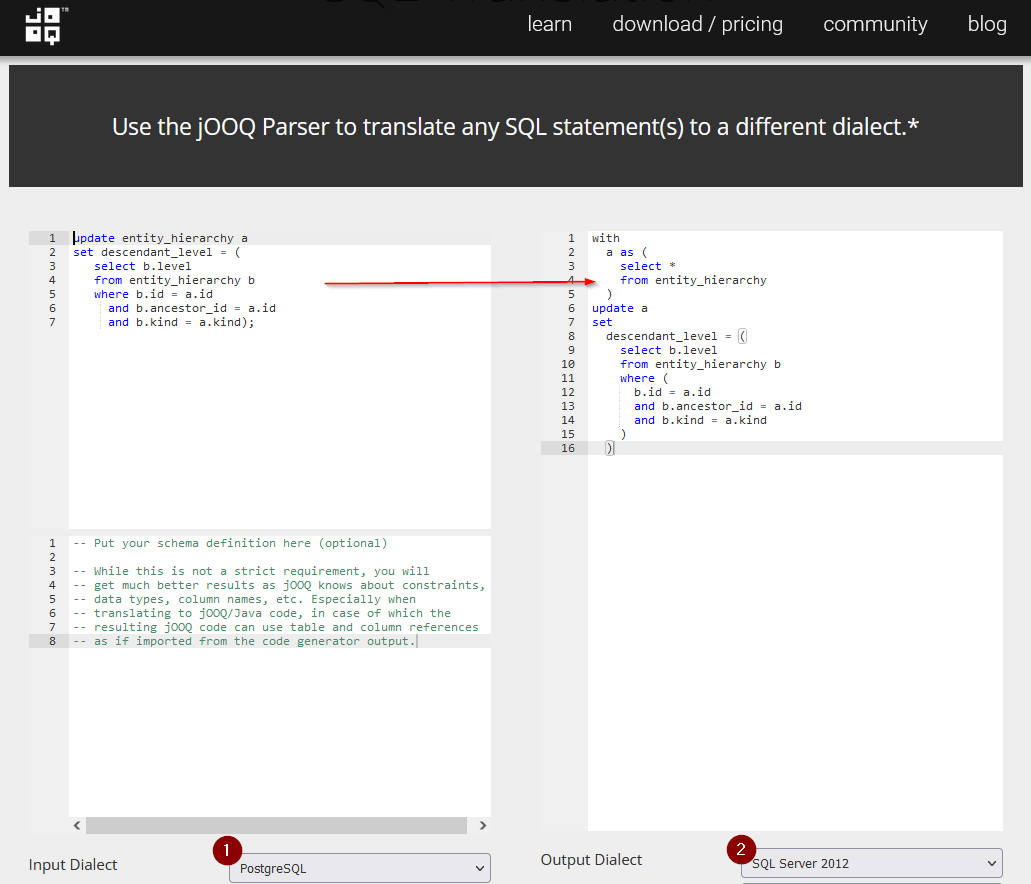Navigate to the blog page
1031x884 pixels.
(x=987, y=24)
